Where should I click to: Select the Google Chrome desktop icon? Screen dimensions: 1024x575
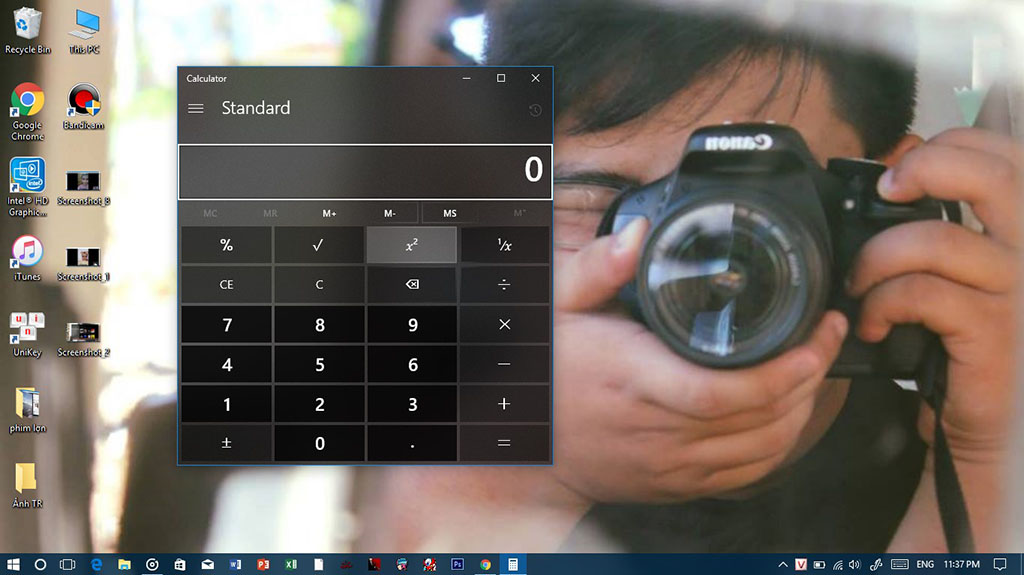tap(27, 110)
